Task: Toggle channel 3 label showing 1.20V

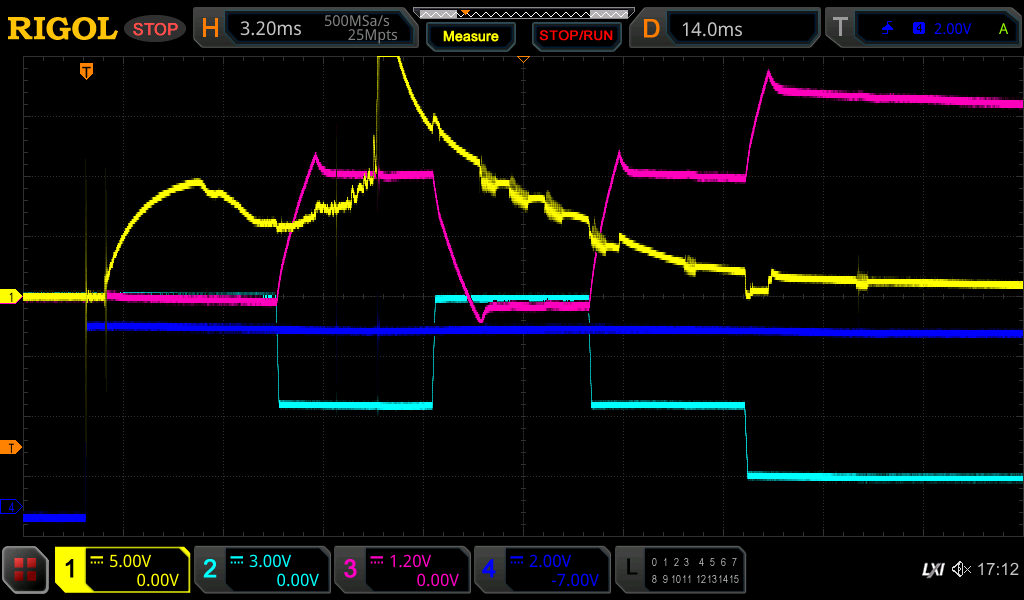Action: pyautogui.click(x=402, y=570)
